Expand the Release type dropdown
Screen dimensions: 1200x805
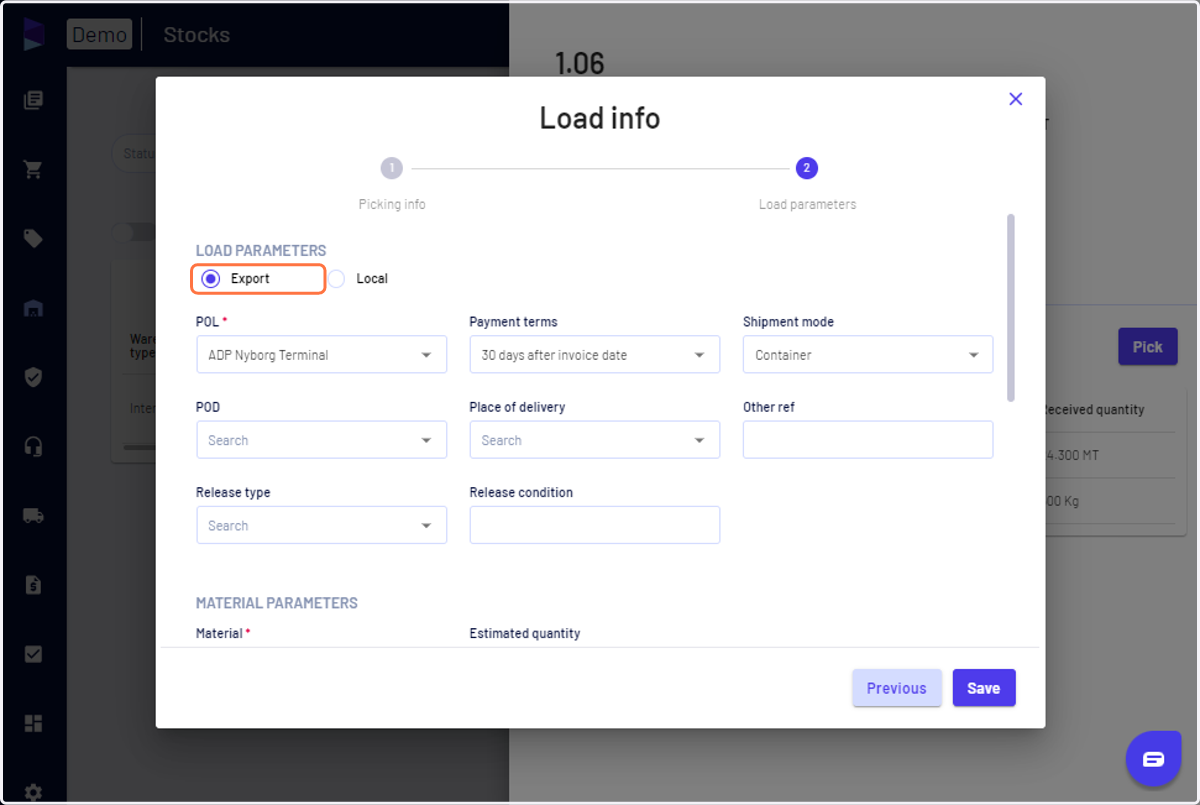[x=322, y=525]
